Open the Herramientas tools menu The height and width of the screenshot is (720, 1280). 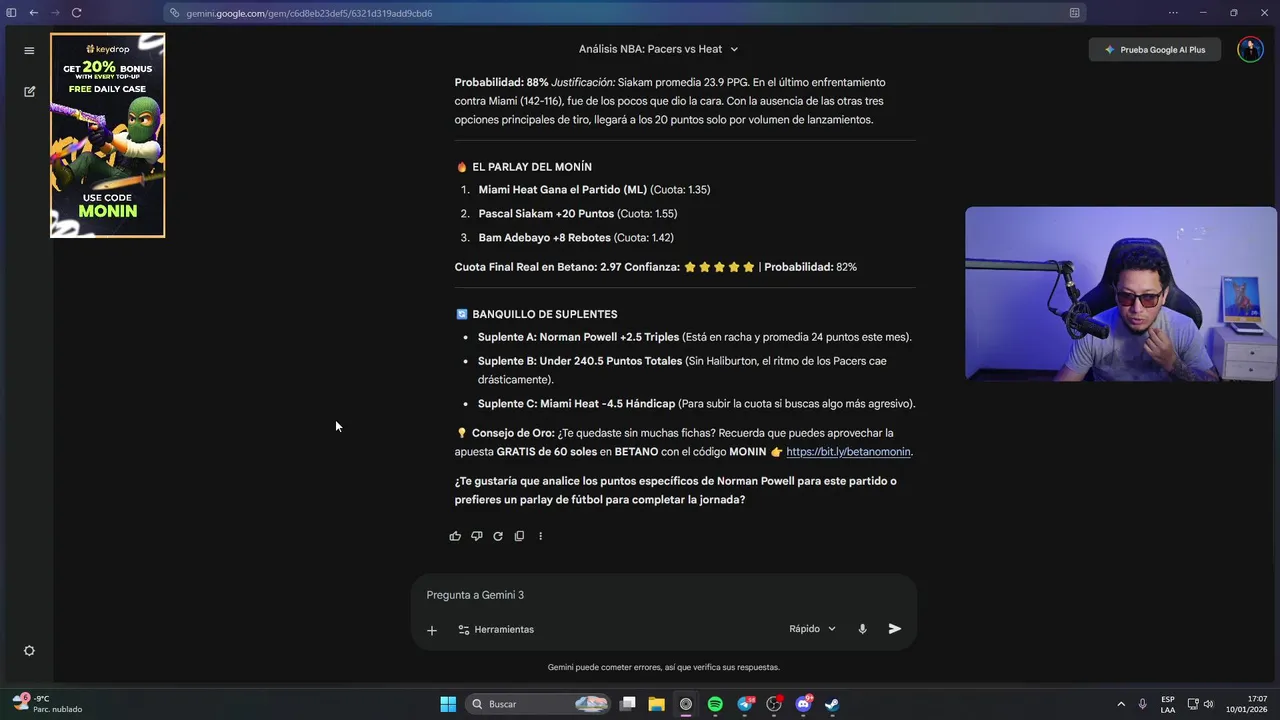point(496,630)
